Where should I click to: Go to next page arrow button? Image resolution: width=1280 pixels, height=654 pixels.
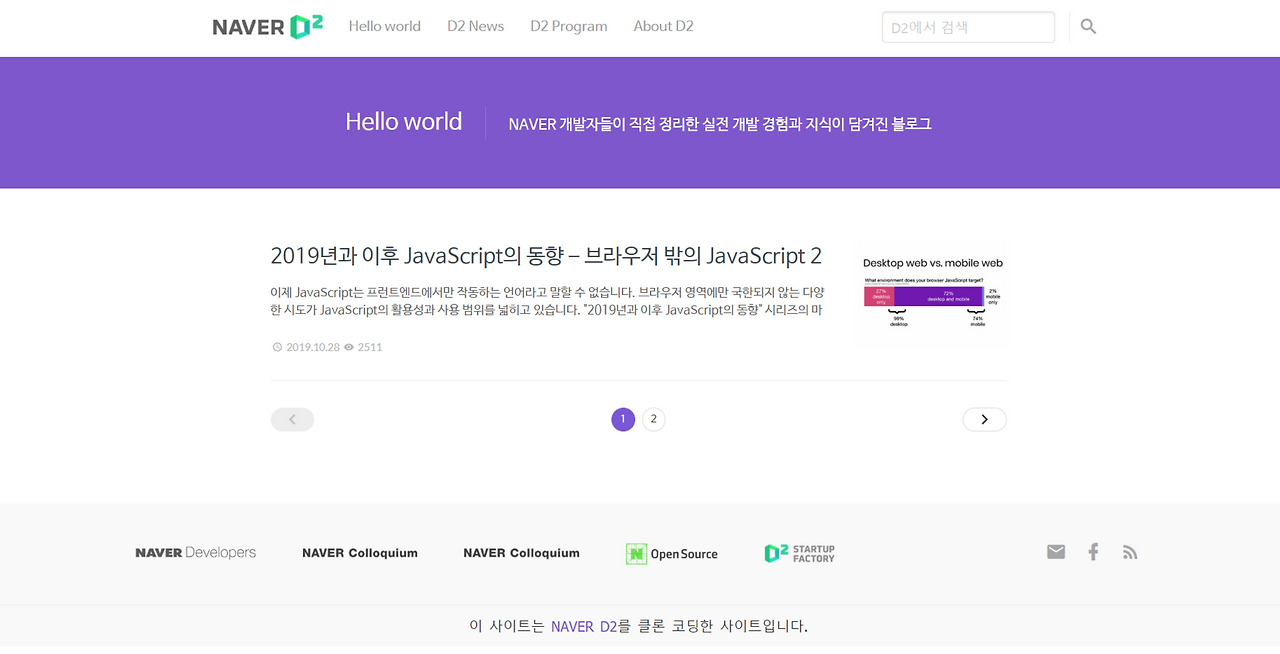pyautogui.click(x=985, y=419)
